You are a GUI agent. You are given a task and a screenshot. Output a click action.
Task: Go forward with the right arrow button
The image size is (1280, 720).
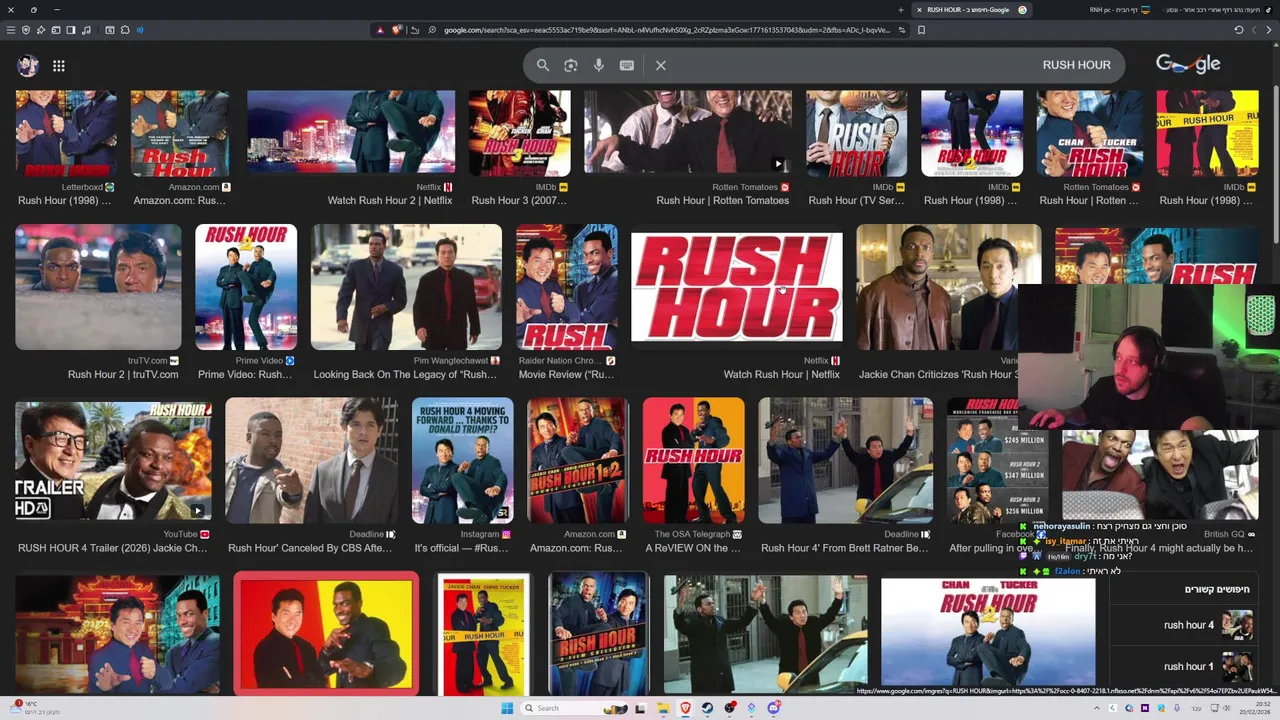point(1270,30)
